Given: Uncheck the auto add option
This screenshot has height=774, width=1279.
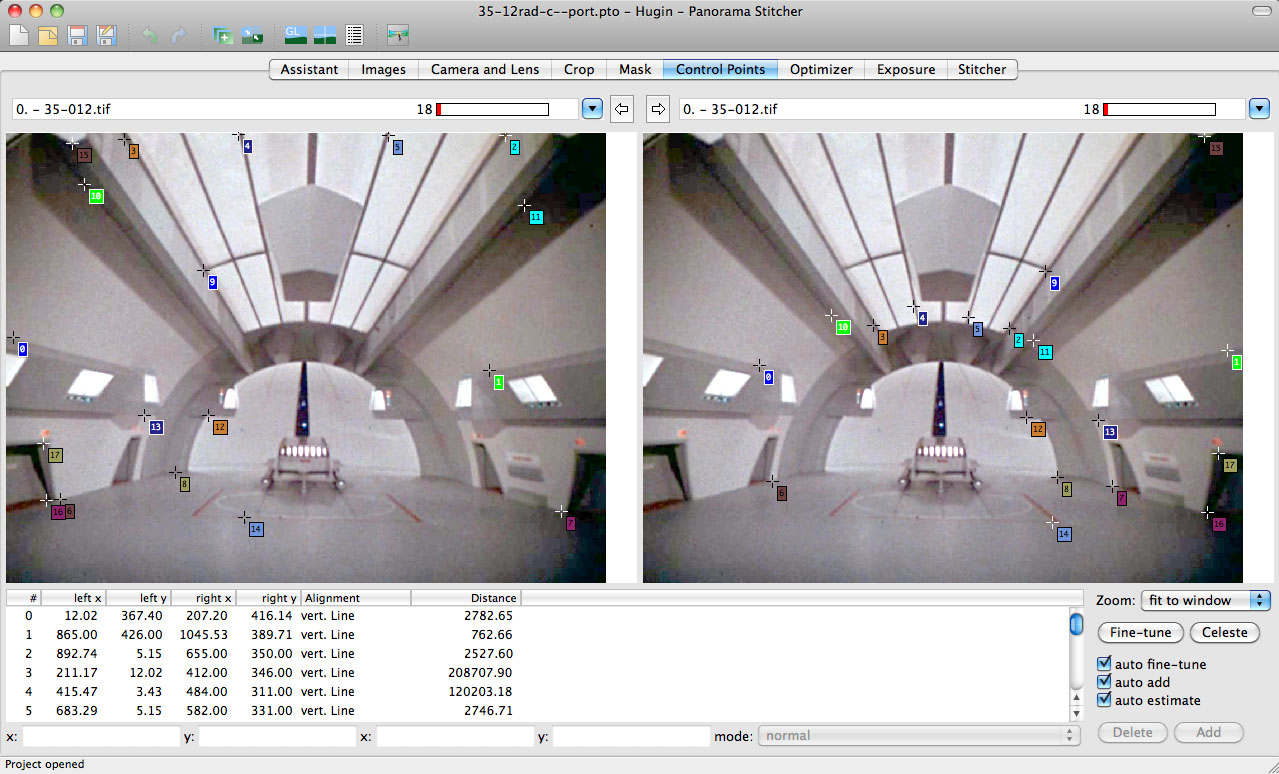Looking at the screenshot, I should point(1105,682).
